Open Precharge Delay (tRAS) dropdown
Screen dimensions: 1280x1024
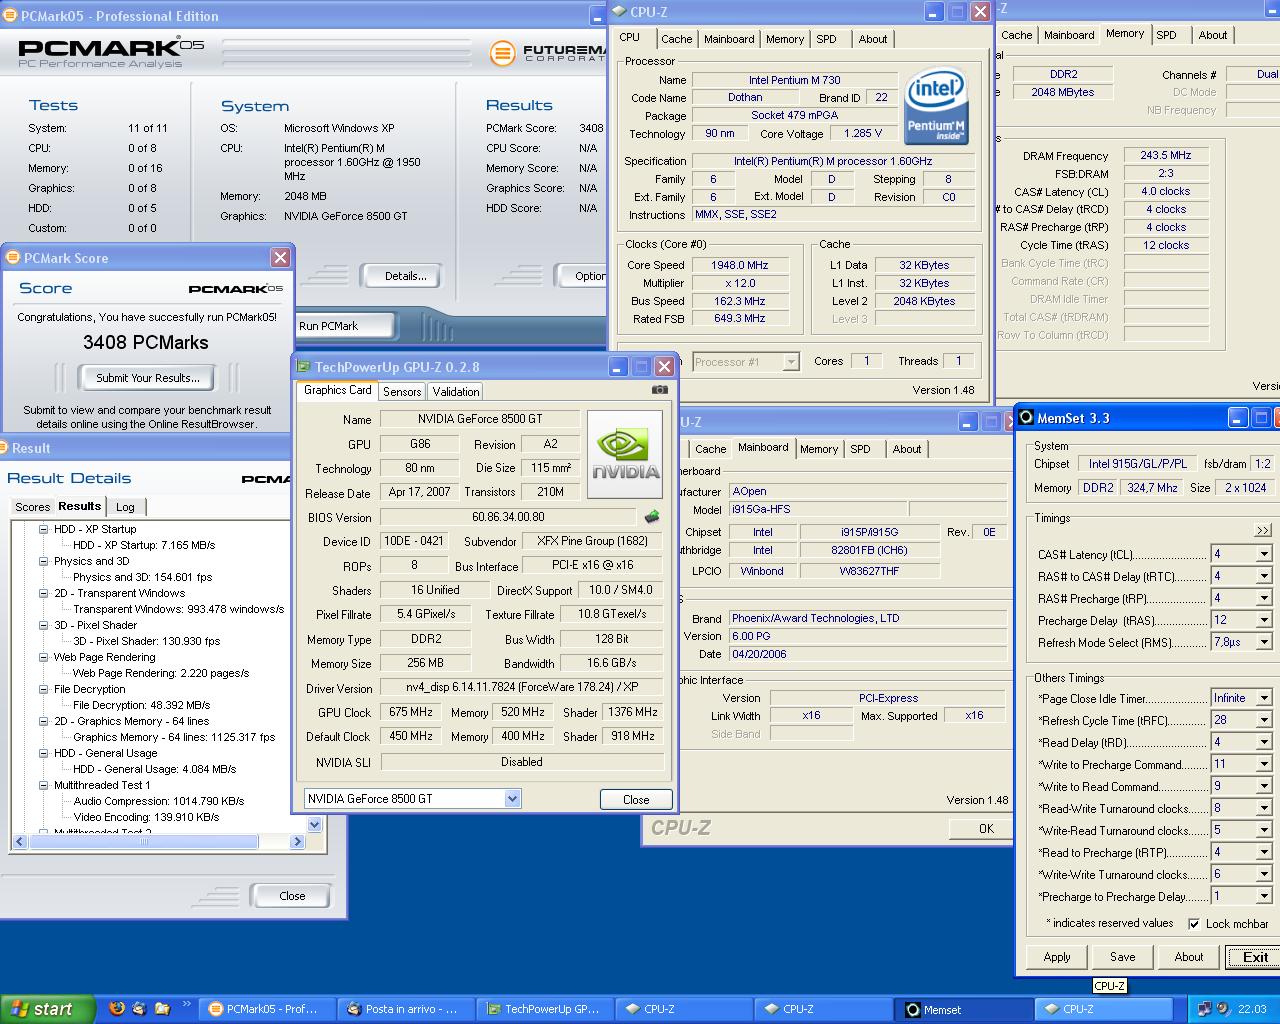click(1264, 620)
